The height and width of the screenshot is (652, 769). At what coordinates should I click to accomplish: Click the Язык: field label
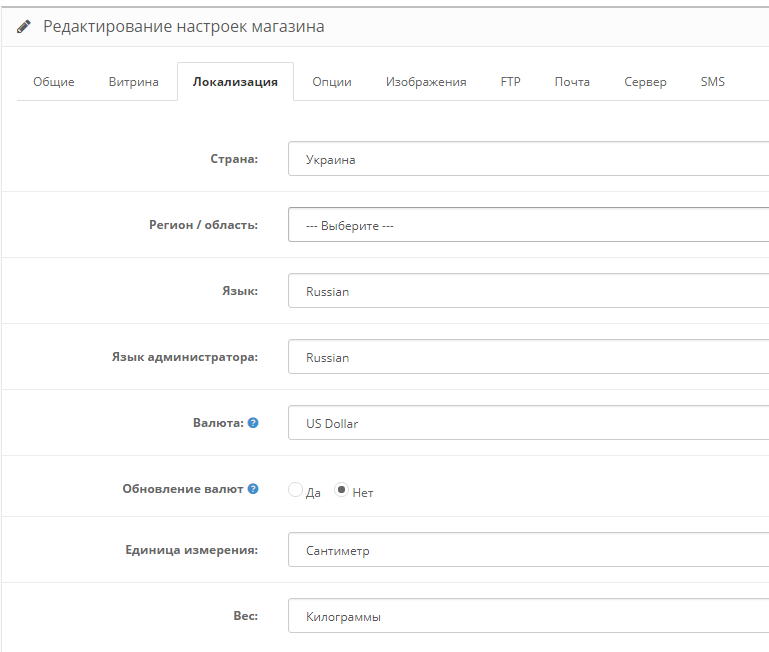240,291
